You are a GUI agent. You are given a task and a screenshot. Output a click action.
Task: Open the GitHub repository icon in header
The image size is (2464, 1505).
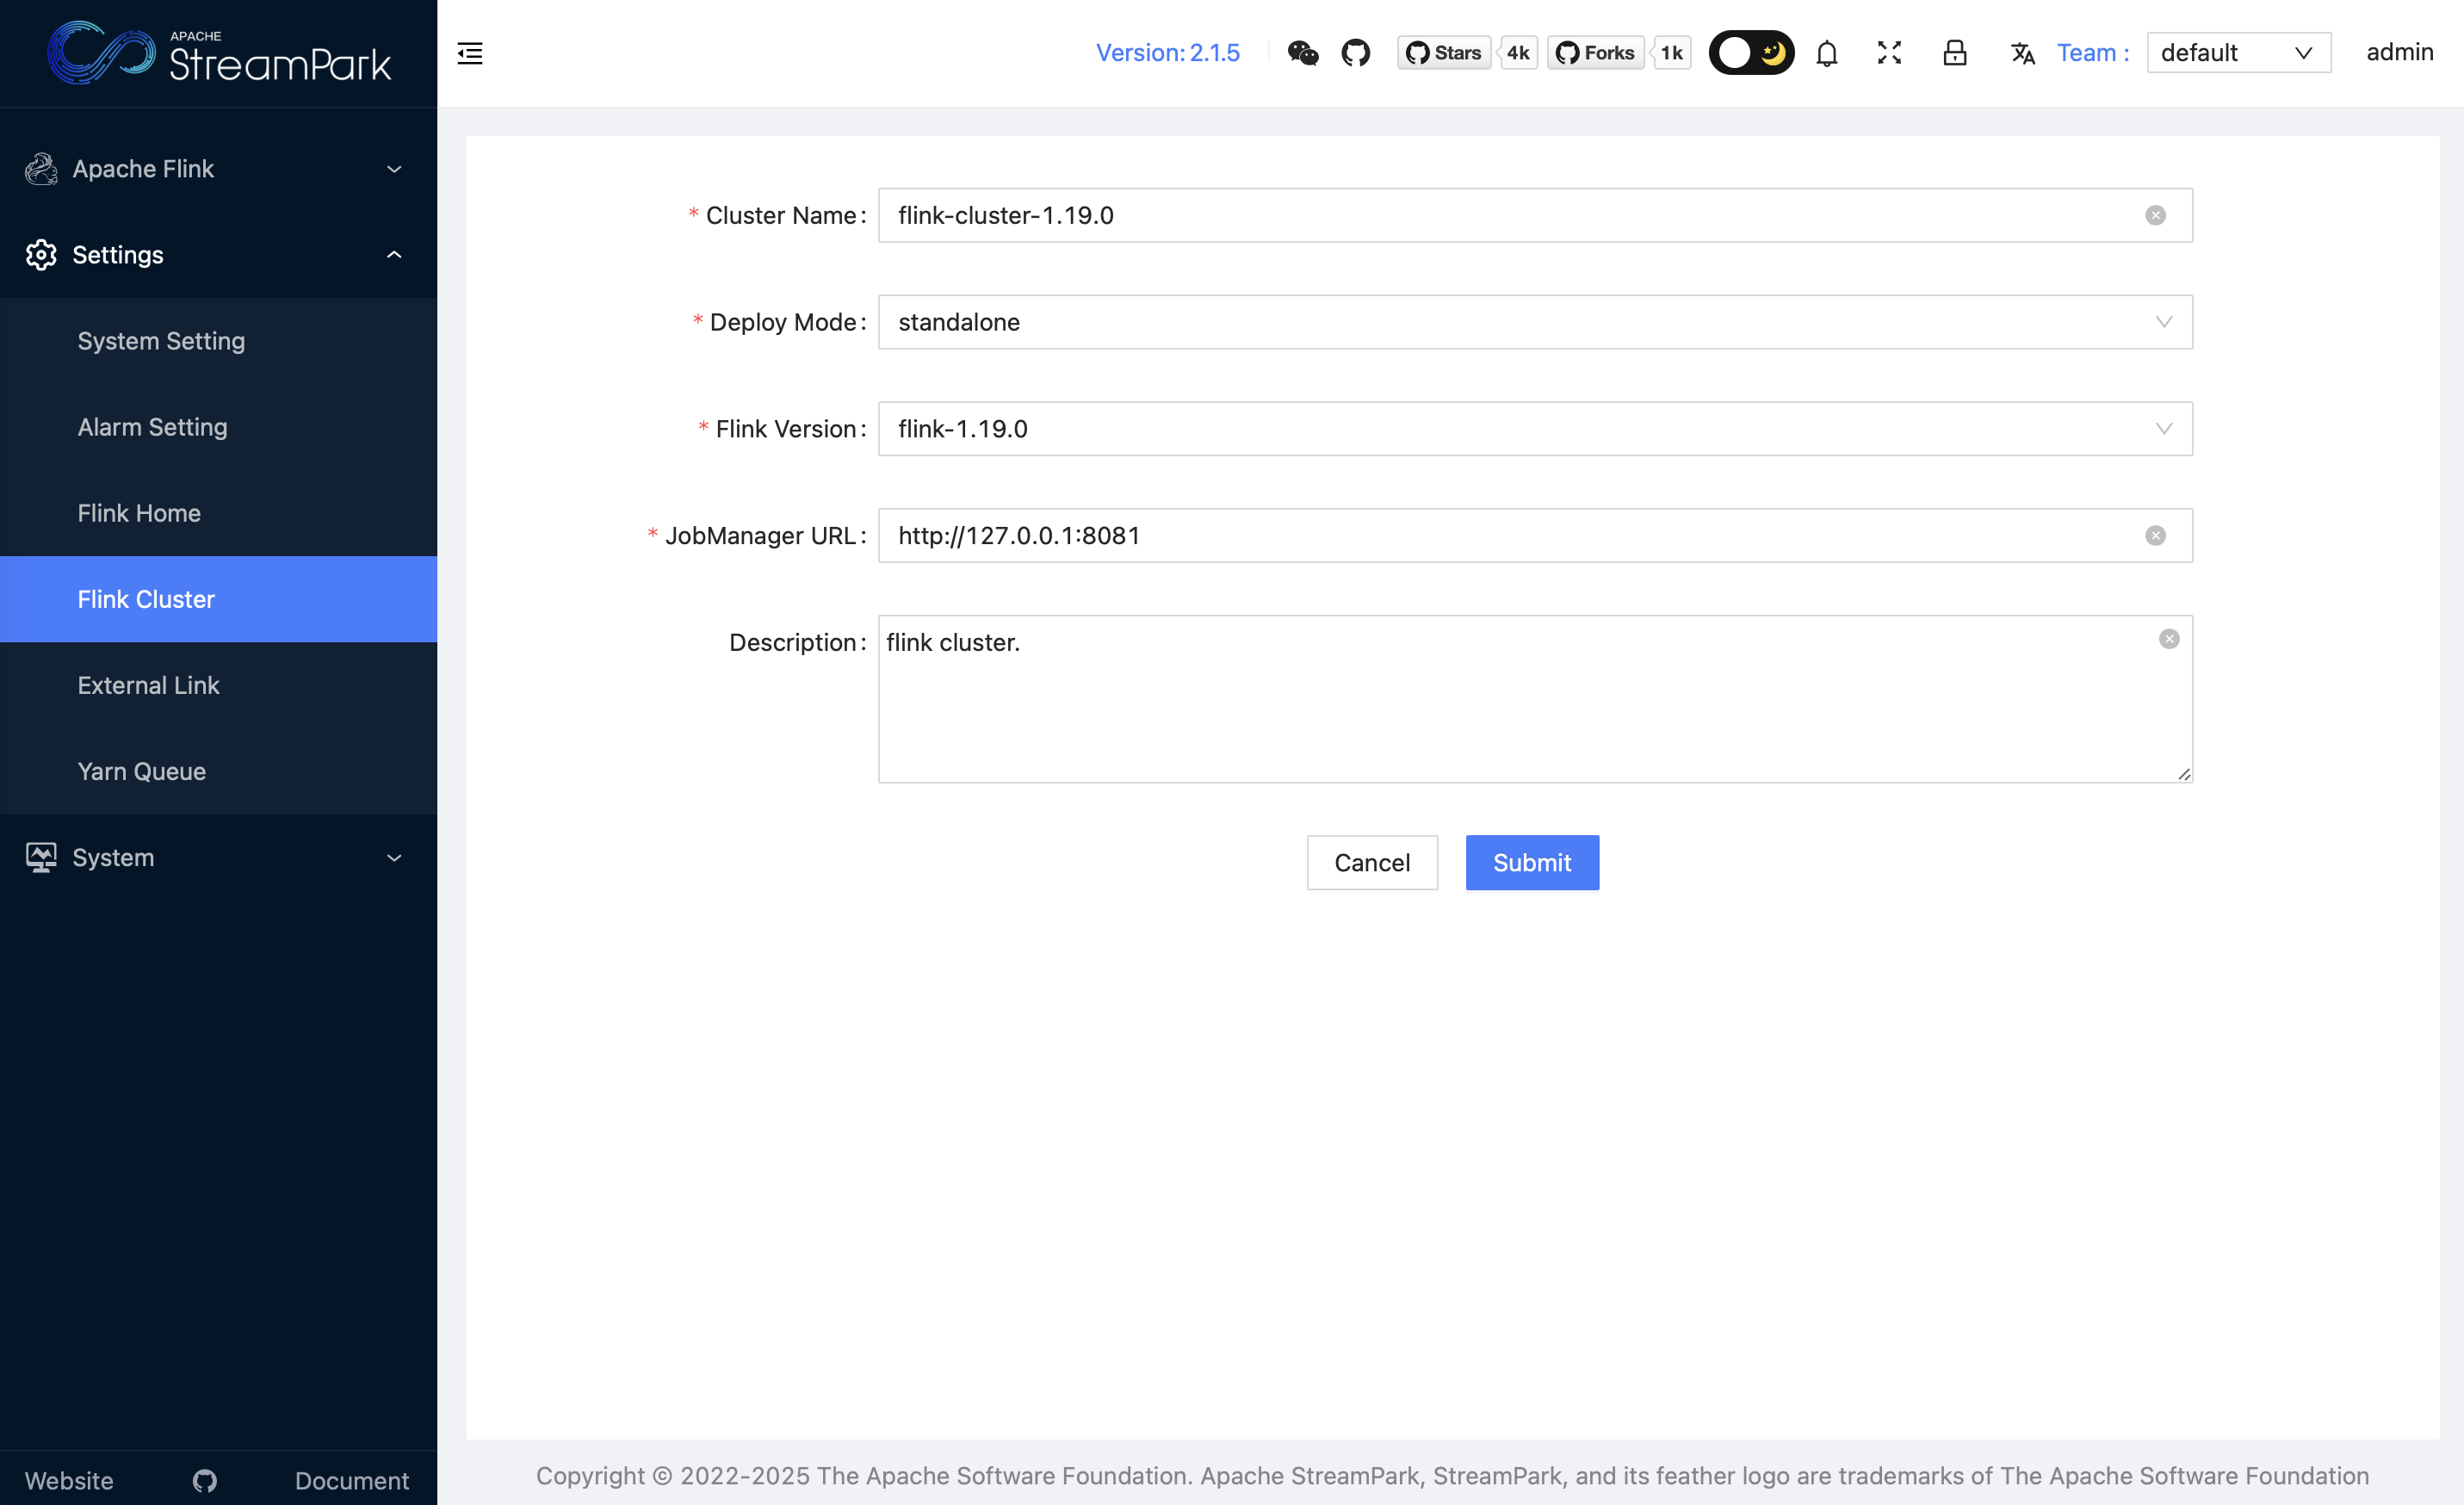pos(1355,53)
